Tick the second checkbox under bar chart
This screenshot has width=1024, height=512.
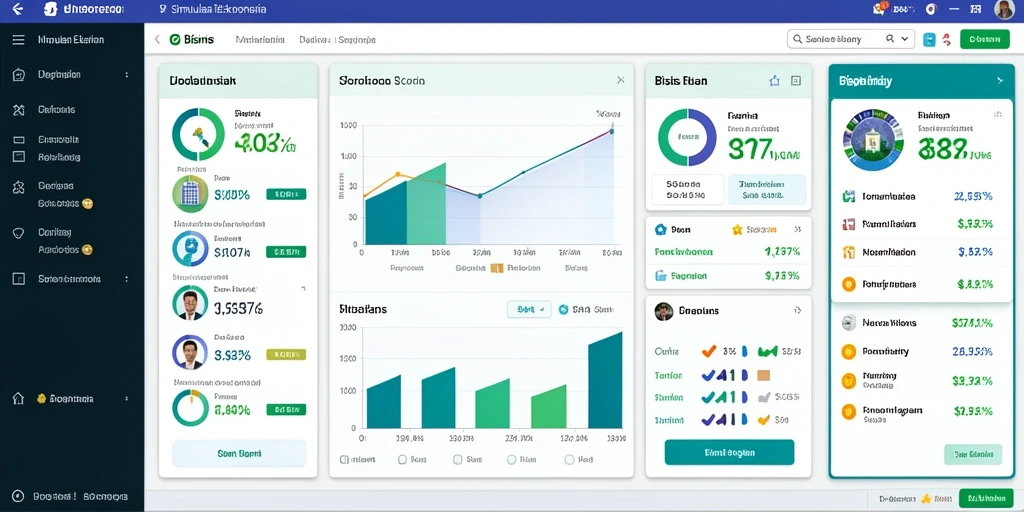tap(402, 460)
